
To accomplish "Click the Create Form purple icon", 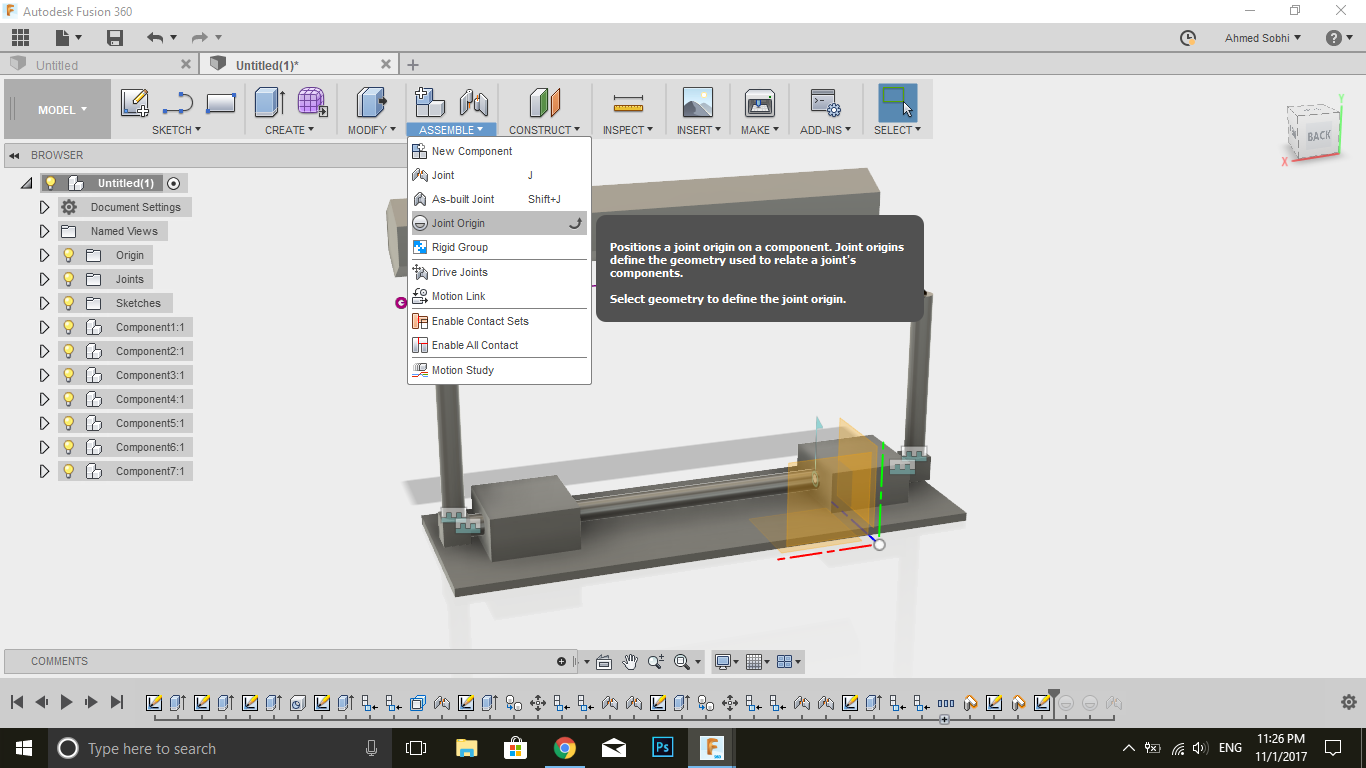I will pos(312,103).
